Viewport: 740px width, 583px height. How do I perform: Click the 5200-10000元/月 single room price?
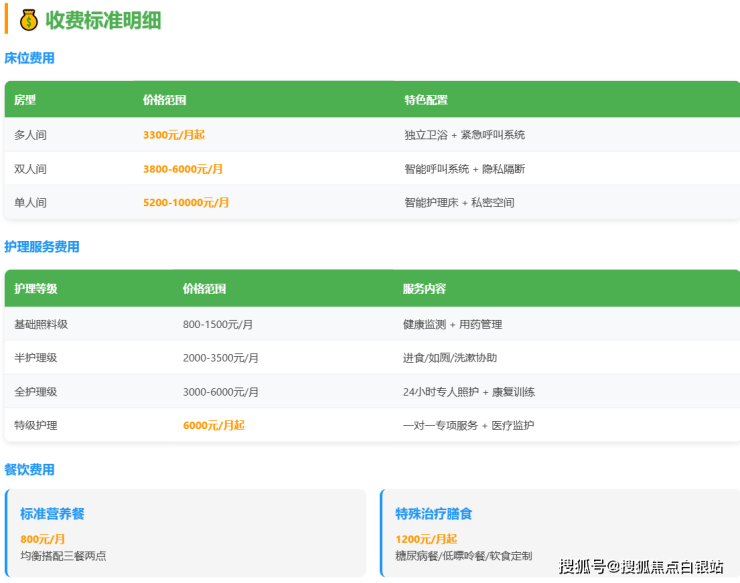click(x=186, y=202)
